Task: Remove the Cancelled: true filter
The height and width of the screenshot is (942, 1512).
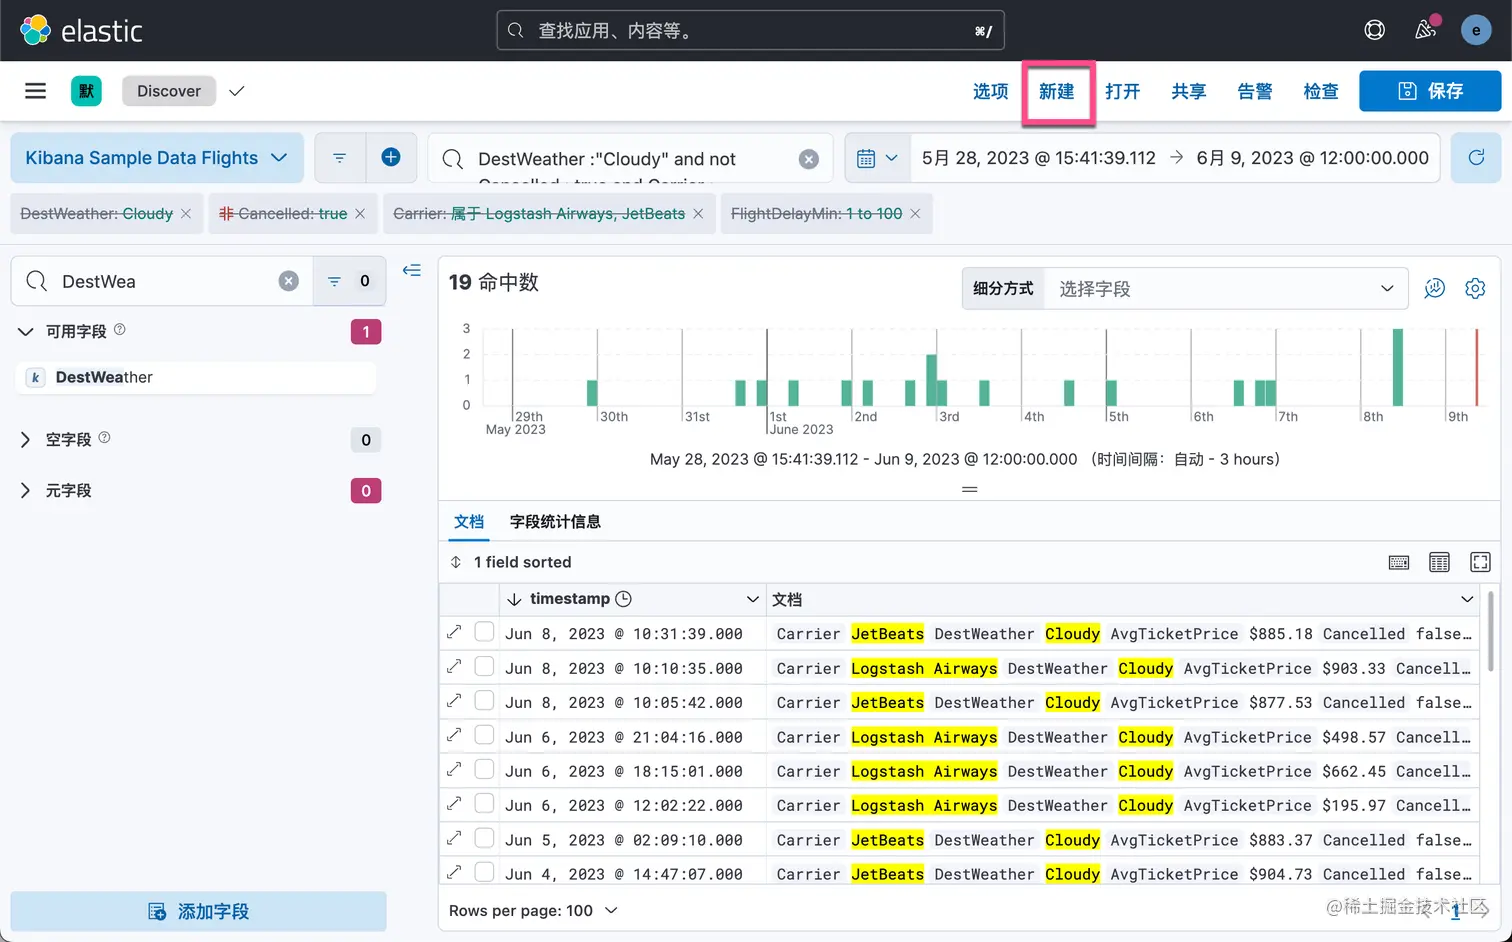Action: tap(360, 214)
